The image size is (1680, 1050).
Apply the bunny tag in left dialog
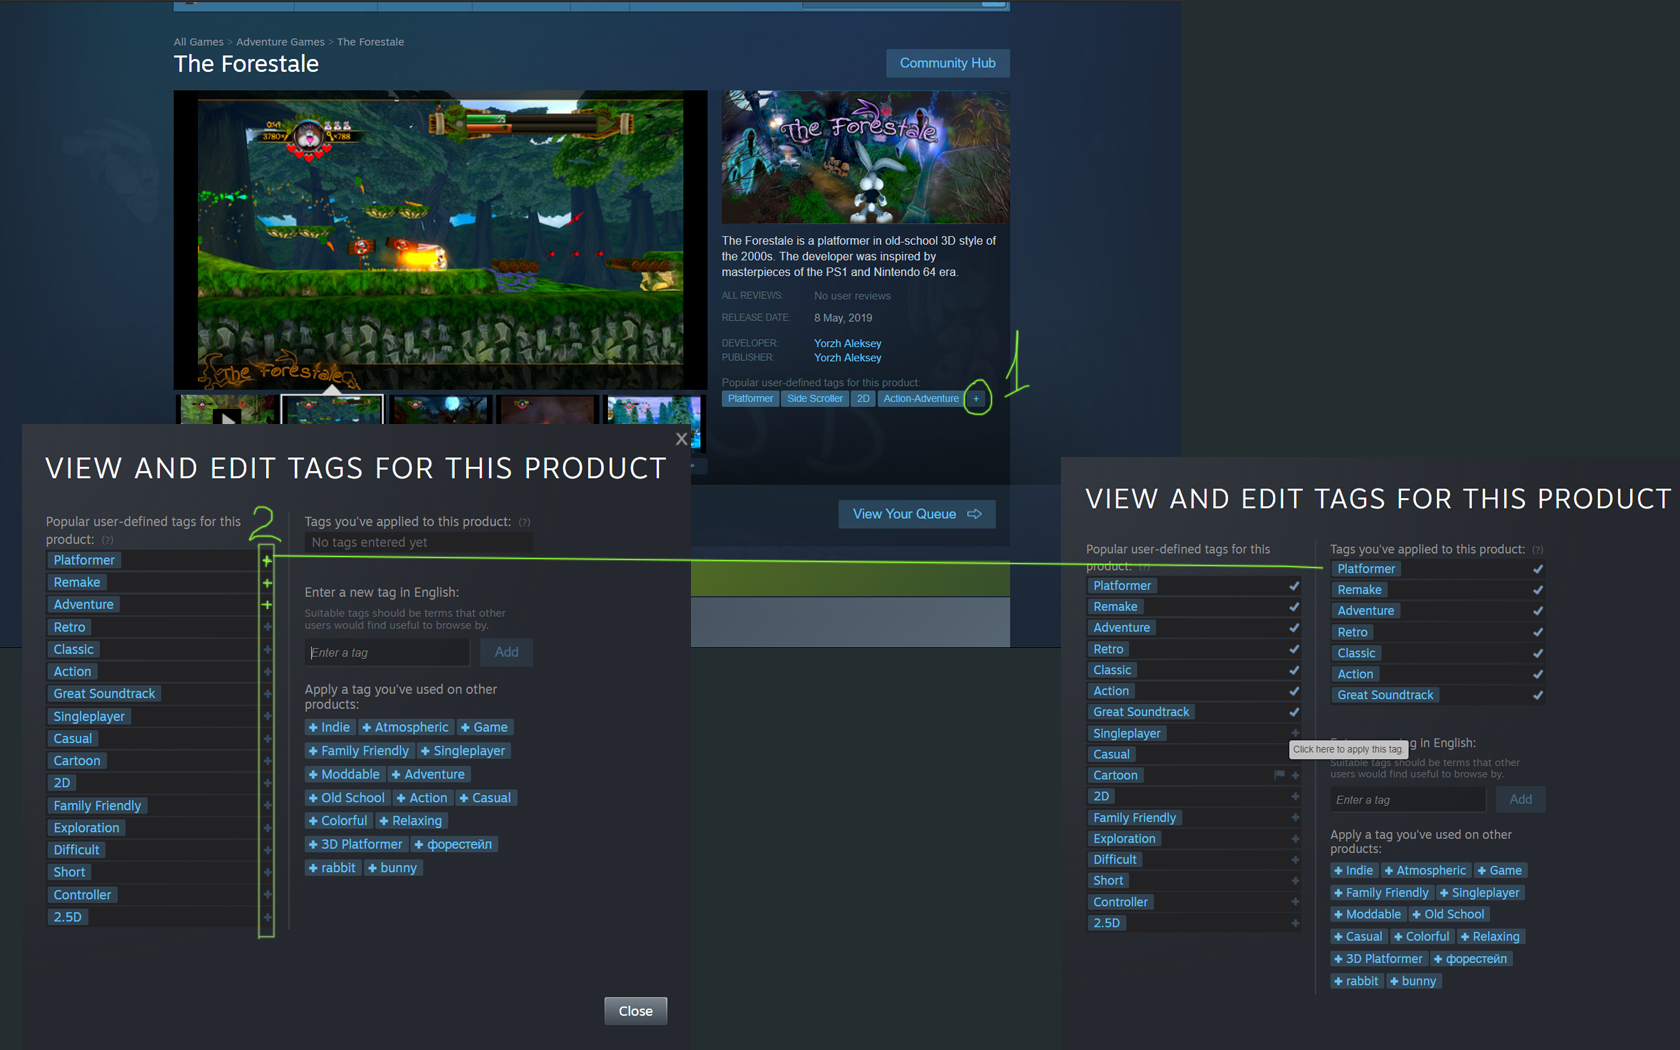392,868
